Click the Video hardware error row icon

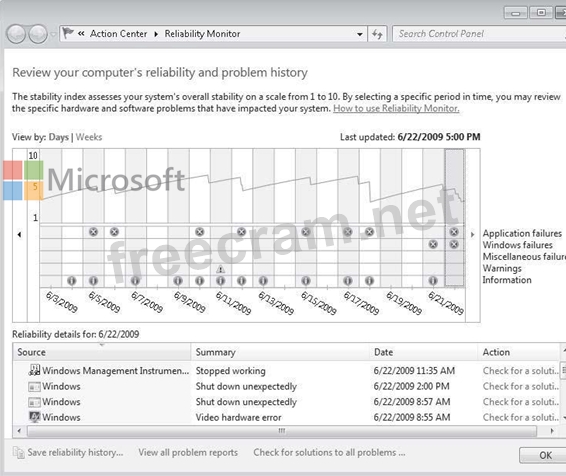point(34,417)
